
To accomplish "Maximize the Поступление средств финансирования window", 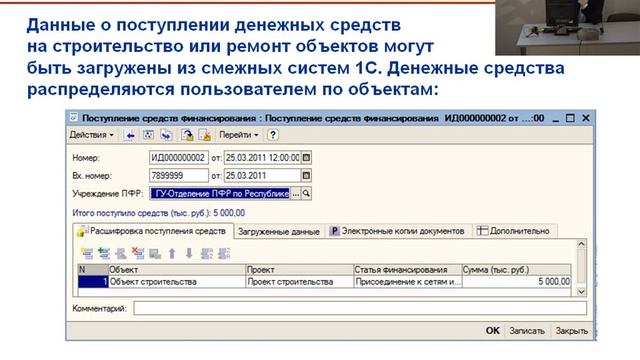I will (570, 118).
